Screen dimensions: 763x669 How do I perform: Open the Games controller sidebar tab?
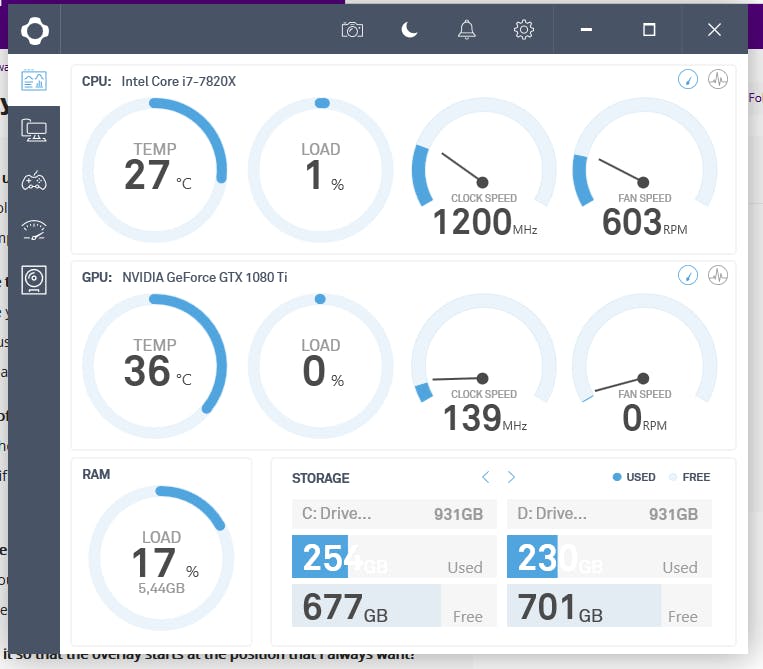34,181
